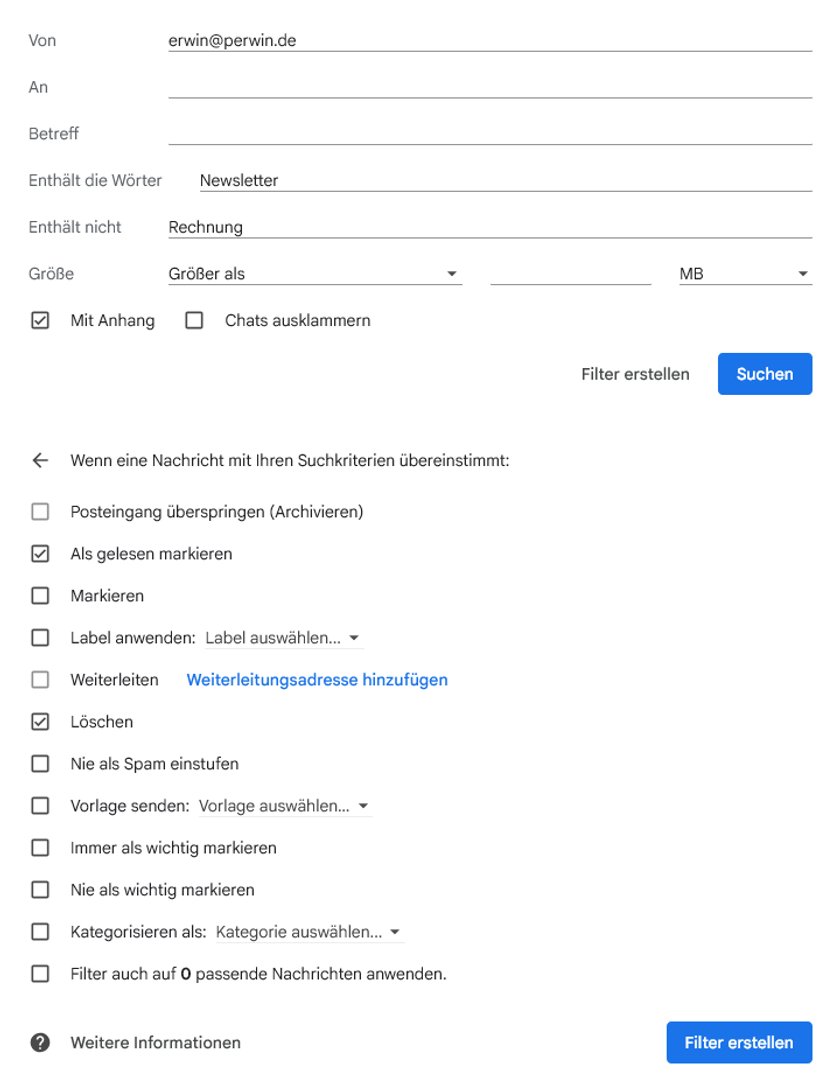Open the Größer als dropdown arrow
Viewport: 840px width, 1091px height.
click(x=453, y=272)
